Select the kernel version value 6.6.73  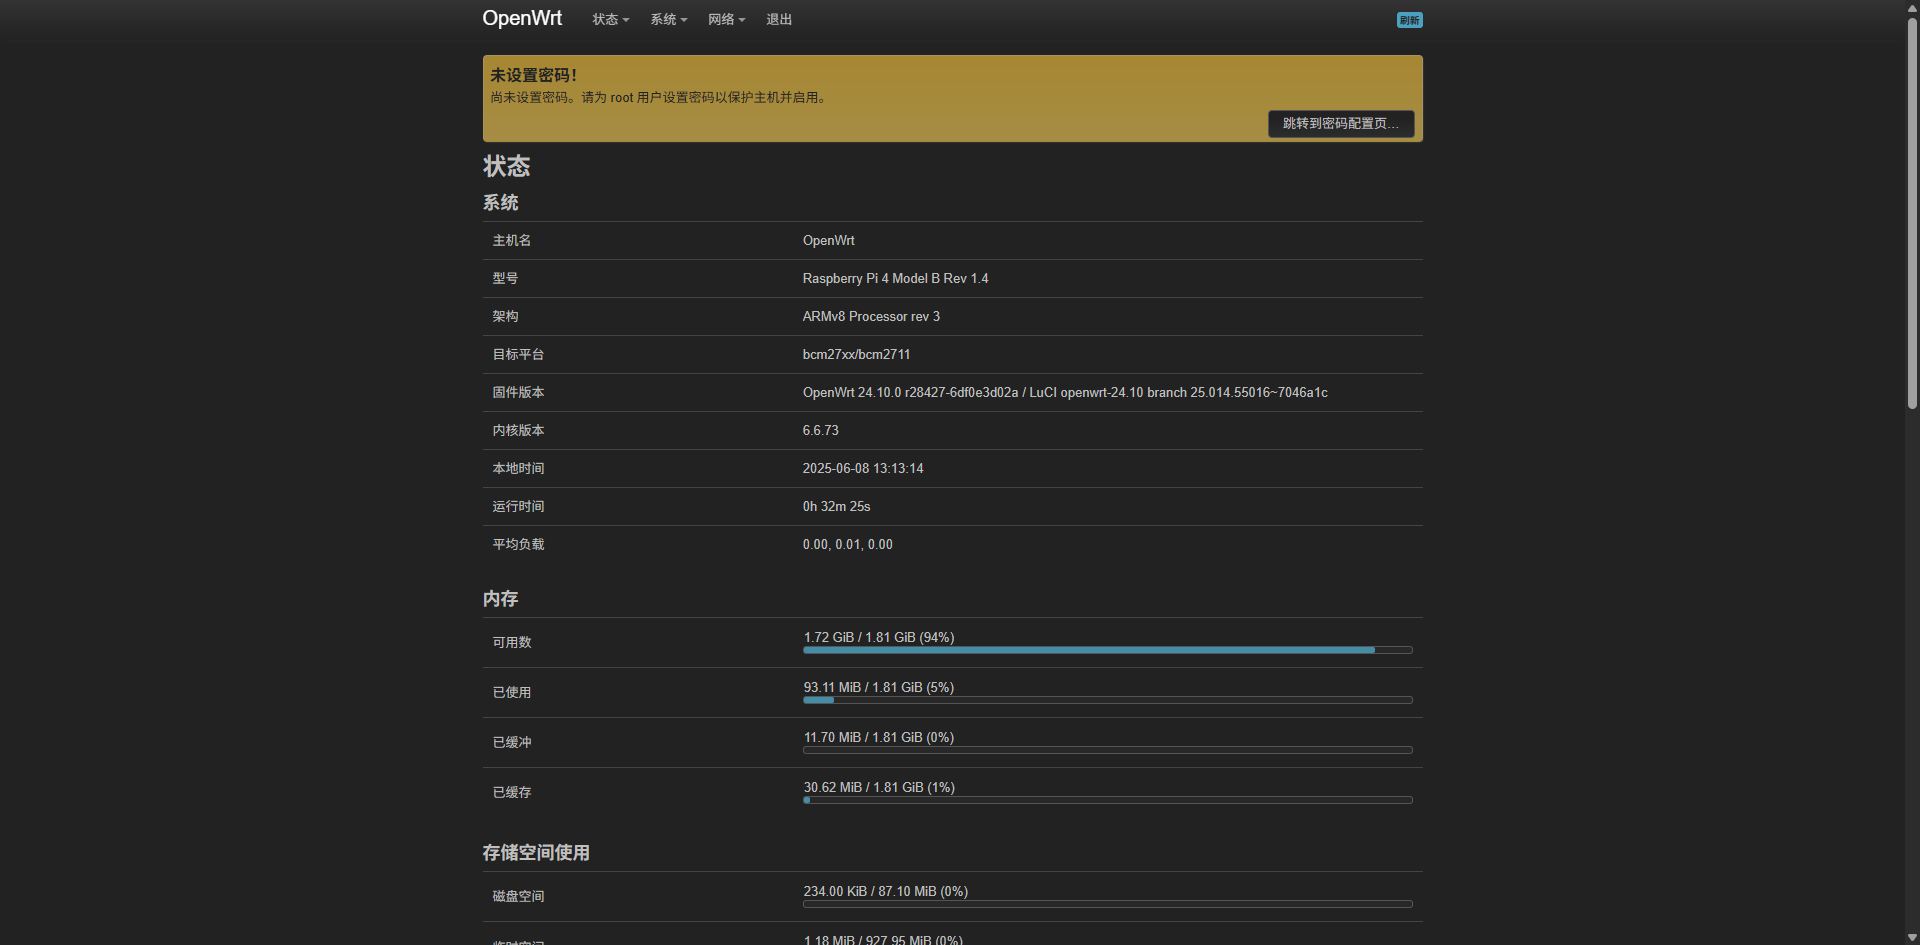[820, 430]
